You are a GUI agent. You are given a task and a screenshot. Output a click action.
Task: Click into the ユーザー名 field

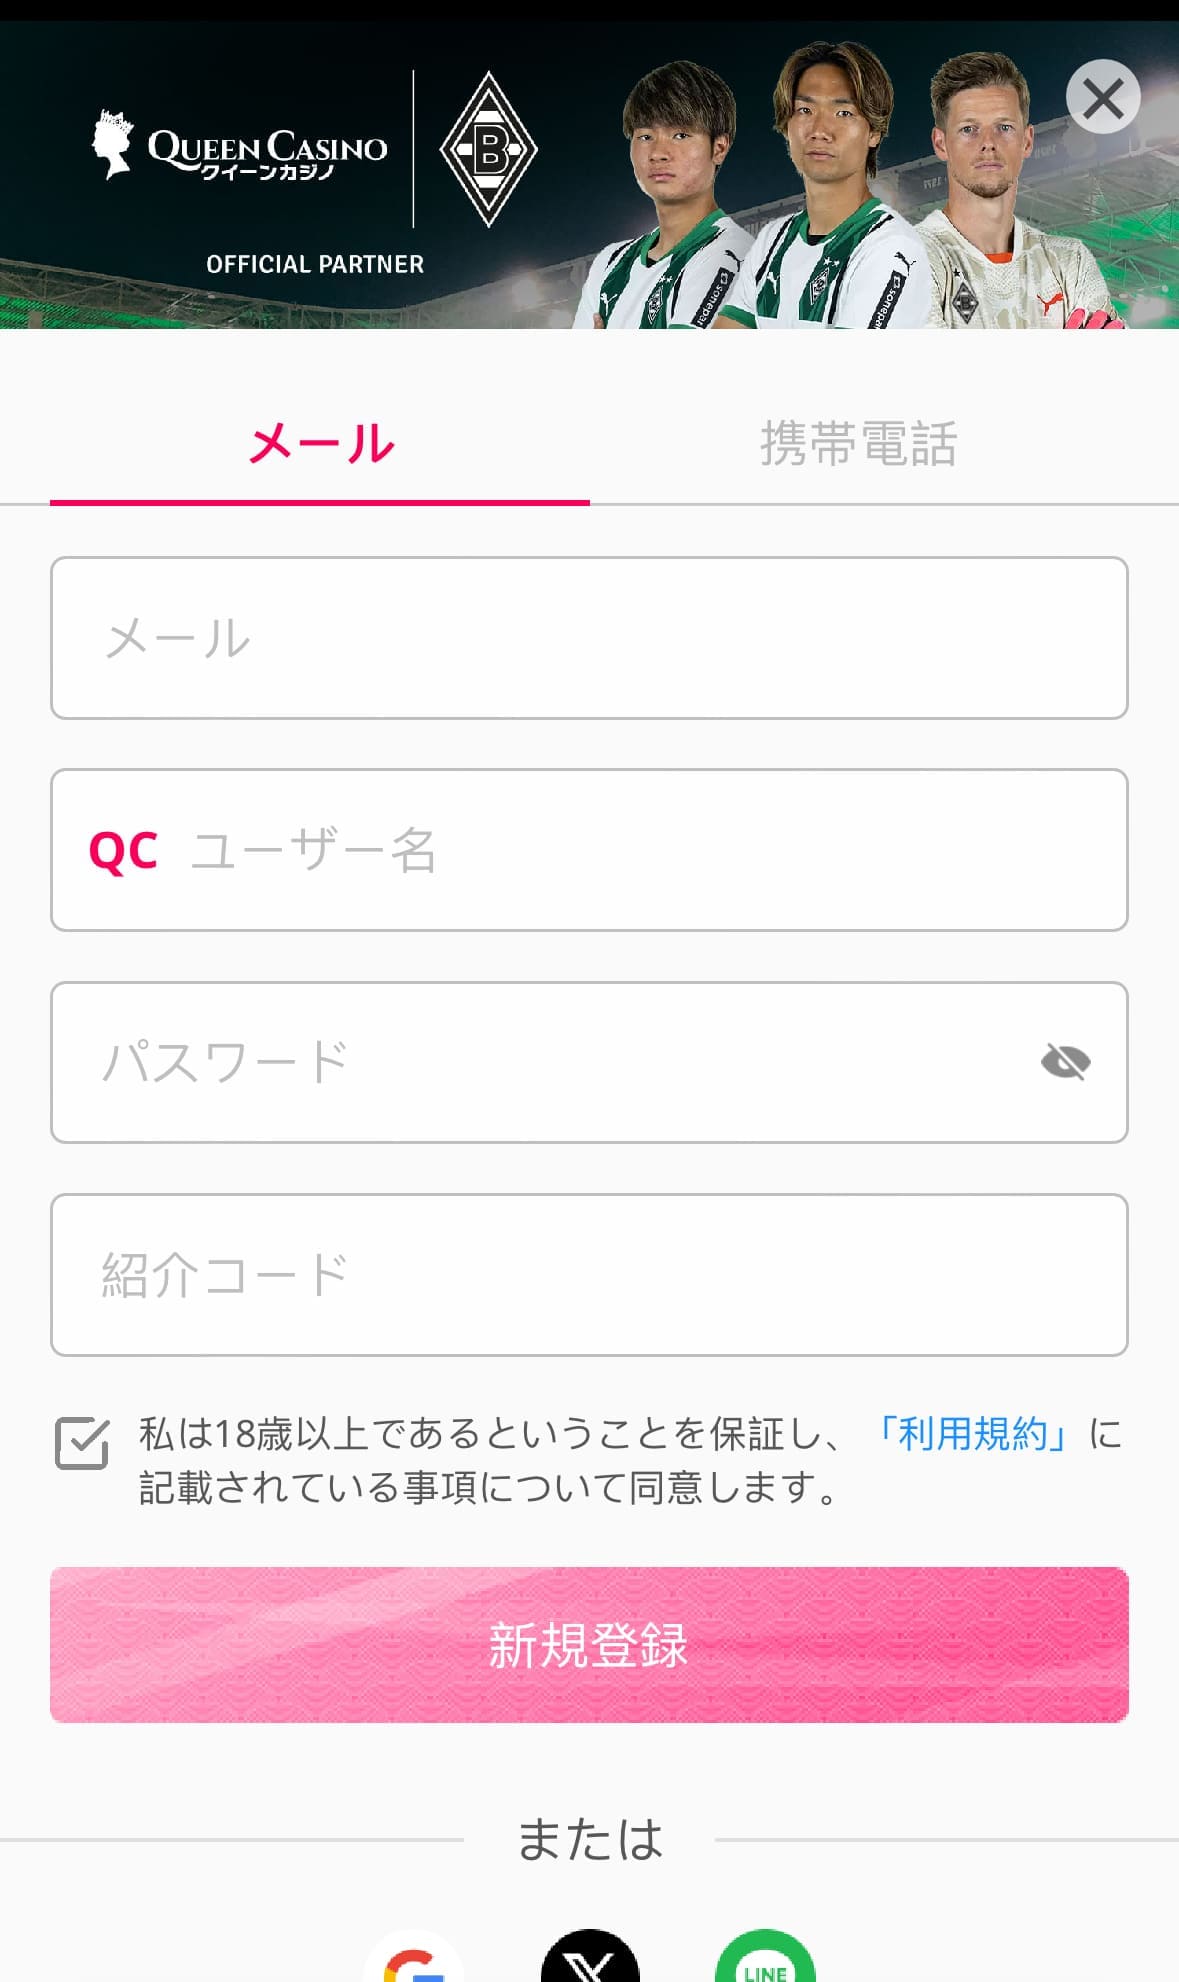(x=640, y=850)
